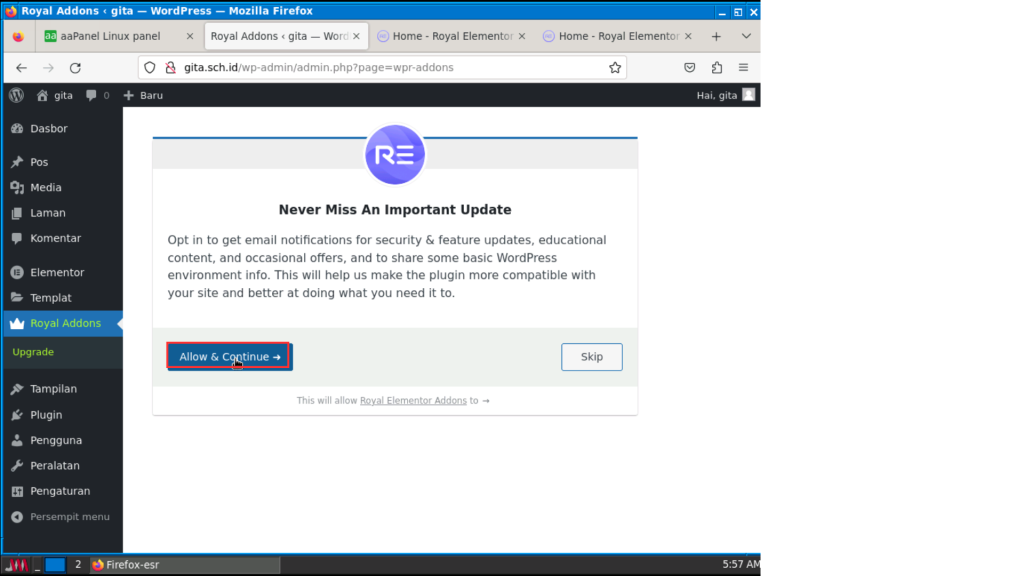Open a new browser tab

716,36
